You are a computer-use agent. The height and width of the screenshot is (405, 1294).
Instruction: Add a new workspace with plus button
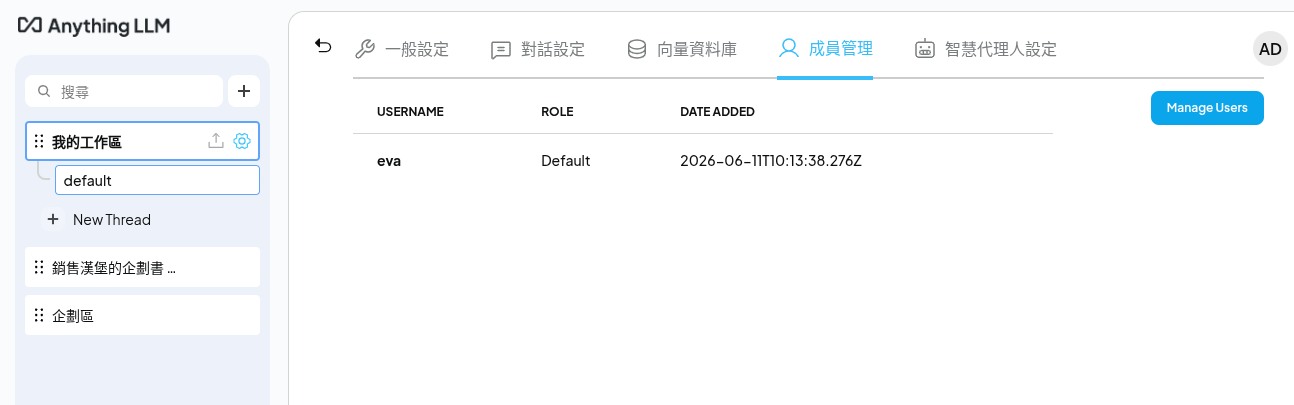[x=244, y=91]
